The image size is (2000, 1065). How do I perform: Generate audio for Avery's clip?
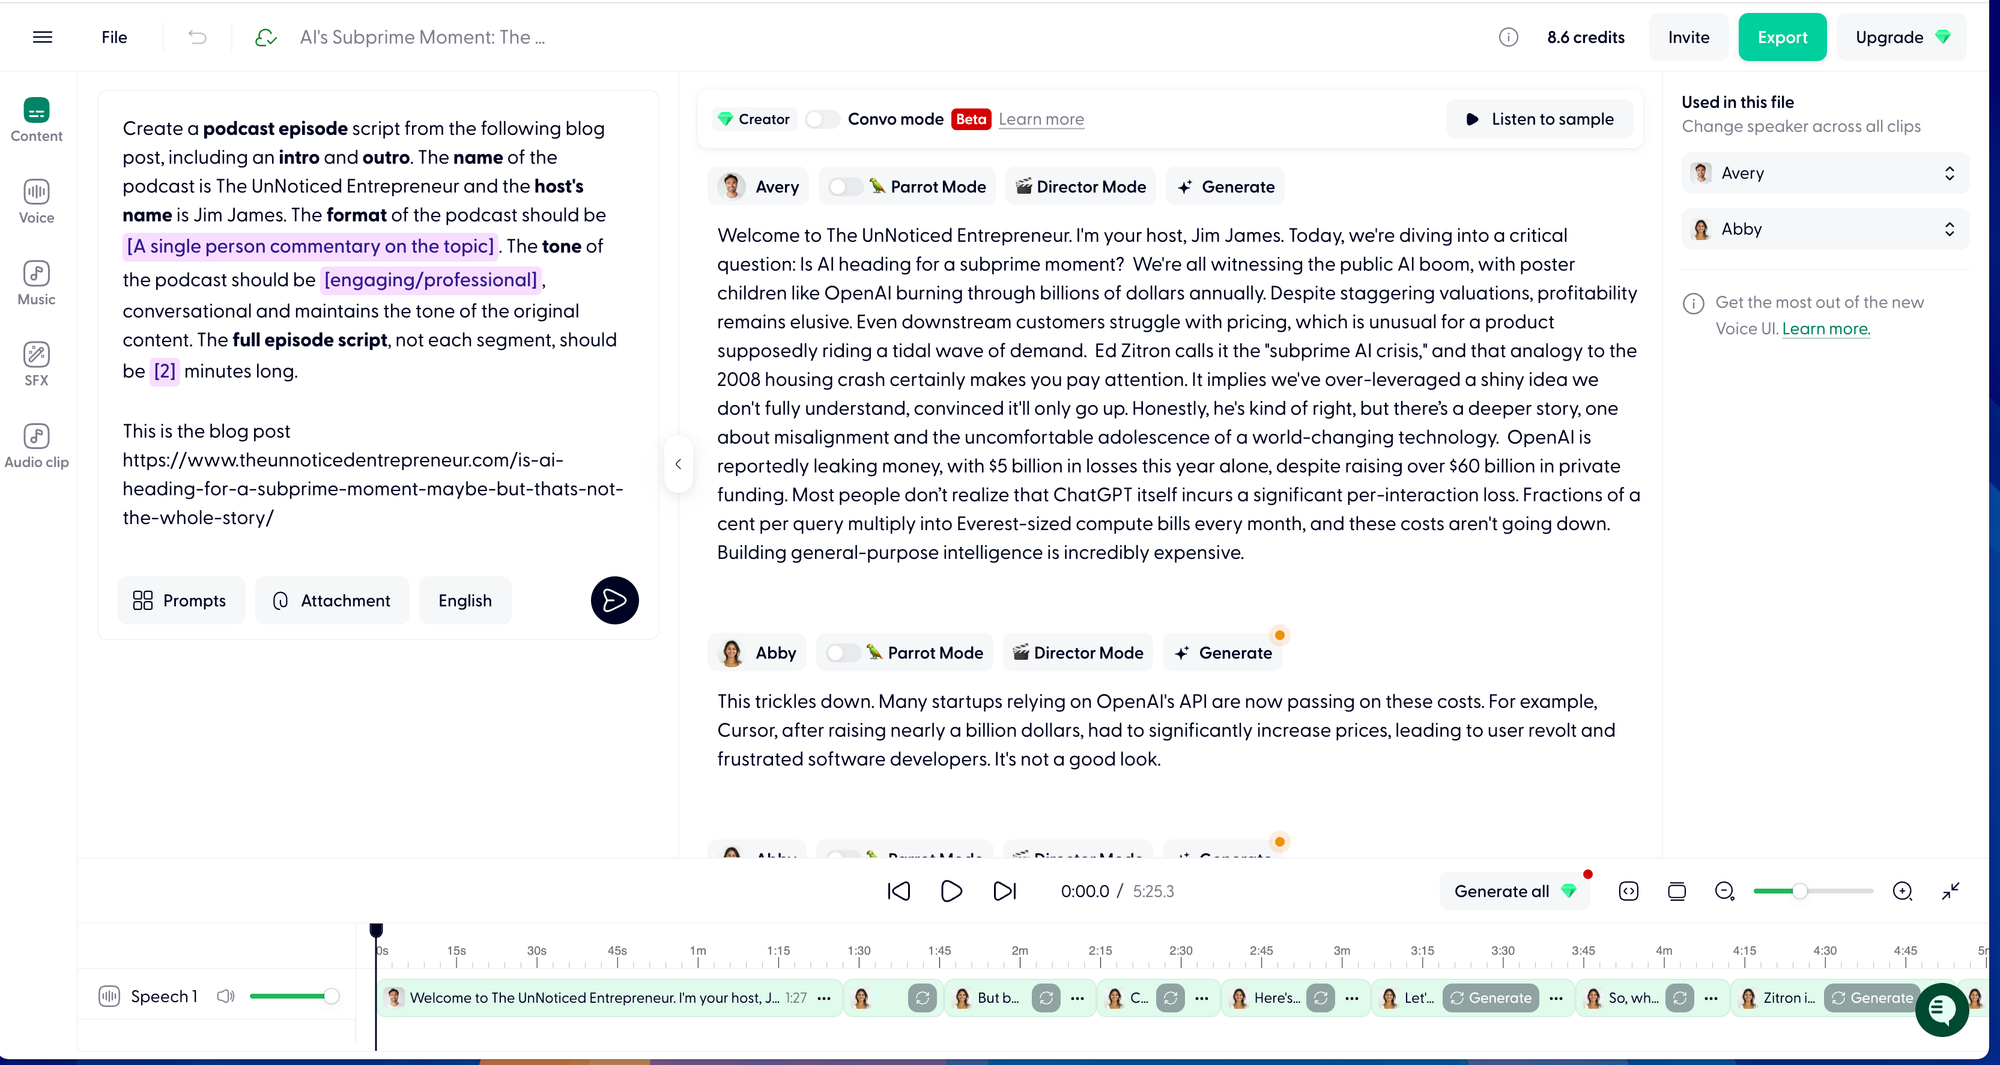click(1226, 187)
